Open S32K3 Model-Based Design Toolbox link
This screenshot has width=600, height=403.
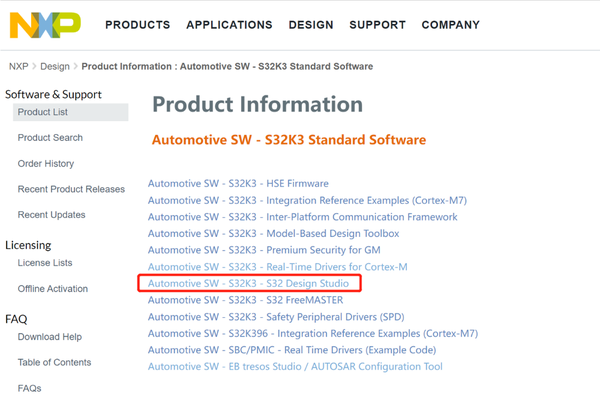[x=273, y=234]
